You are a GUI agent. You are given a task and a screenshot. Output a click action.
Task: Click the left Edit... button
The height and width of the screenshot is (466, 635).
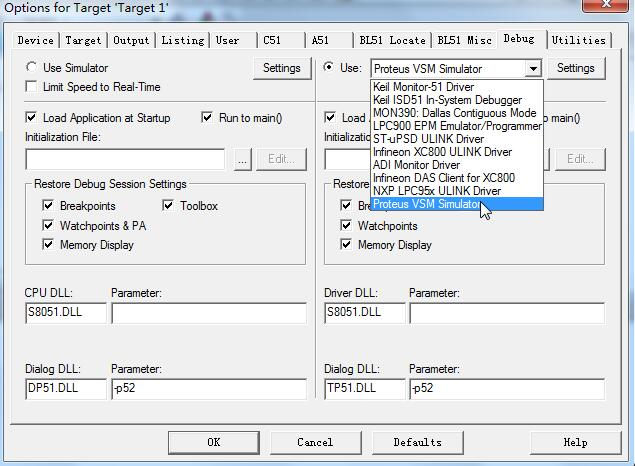tap(281, 159)
